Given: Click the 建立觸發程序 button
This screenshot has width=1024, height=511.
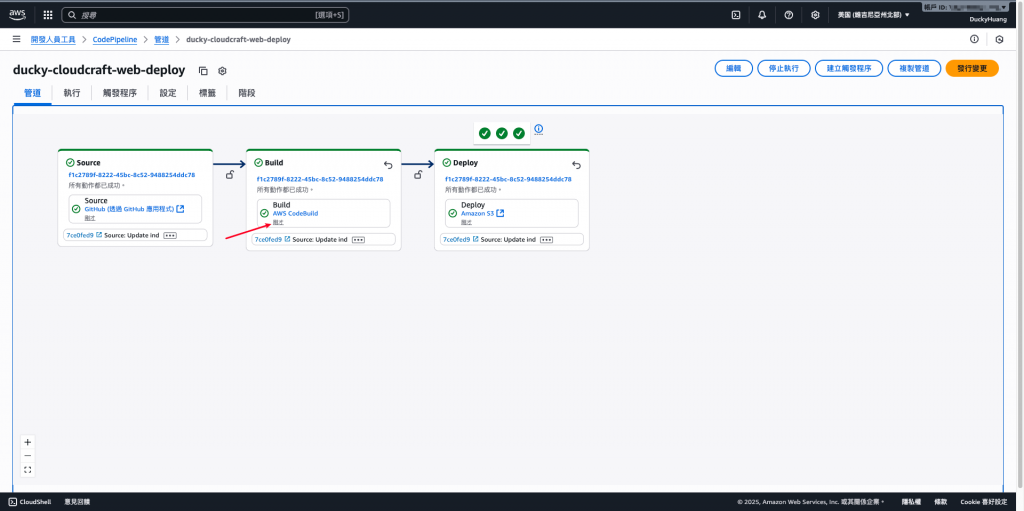Looking at the screenshot, I should click(849, 69).
